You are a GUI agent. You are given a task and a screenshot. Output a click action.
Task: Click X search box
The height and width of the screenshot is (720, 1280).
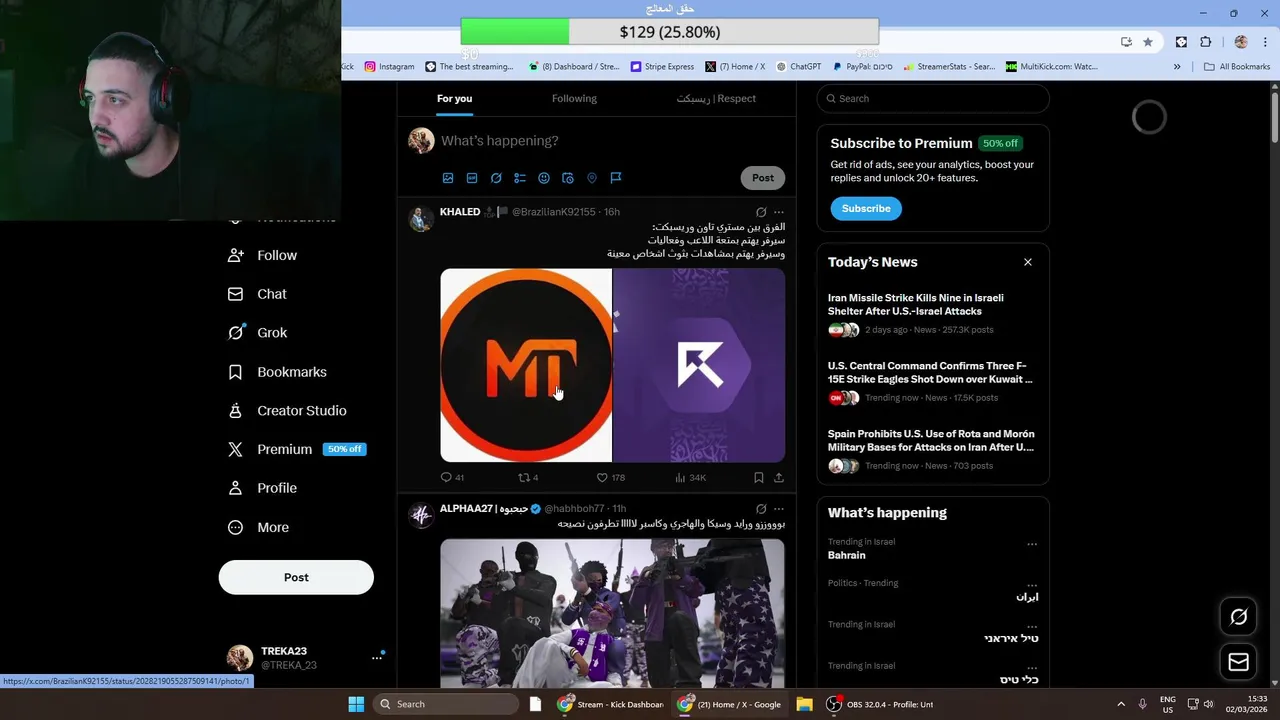pyautogui.click(x=933, y=98)
